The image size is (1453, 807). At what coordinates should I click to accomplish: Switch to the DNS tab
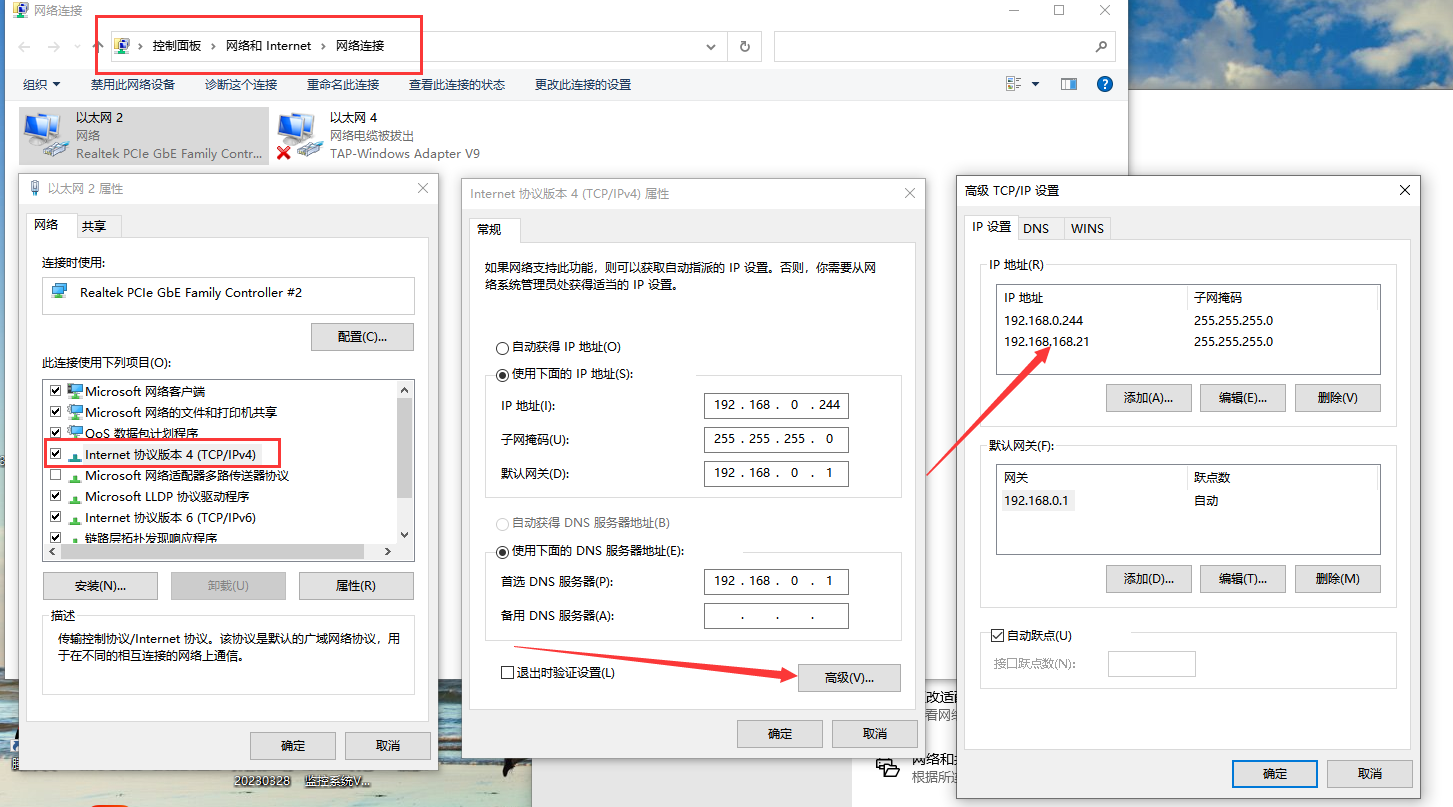pyautogui.click(x=1036, y=228)
